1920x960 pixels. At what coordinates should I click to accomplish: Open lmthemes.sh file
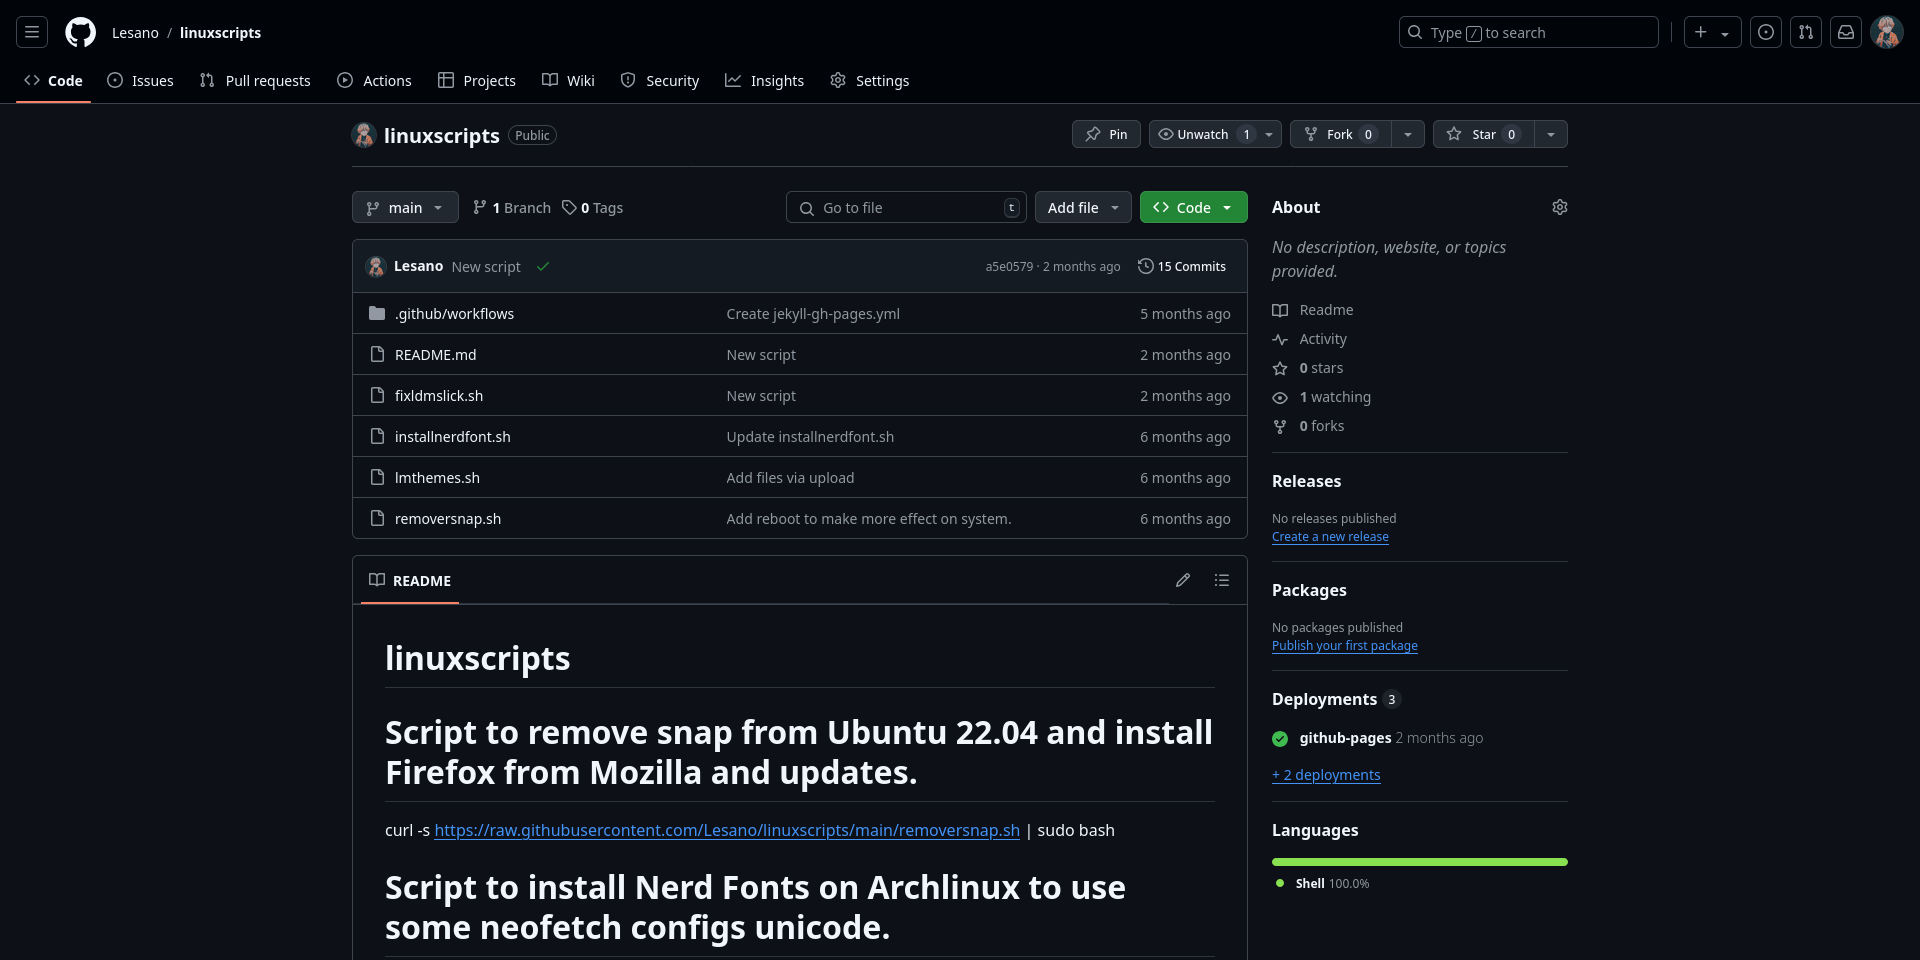[437, 477]
